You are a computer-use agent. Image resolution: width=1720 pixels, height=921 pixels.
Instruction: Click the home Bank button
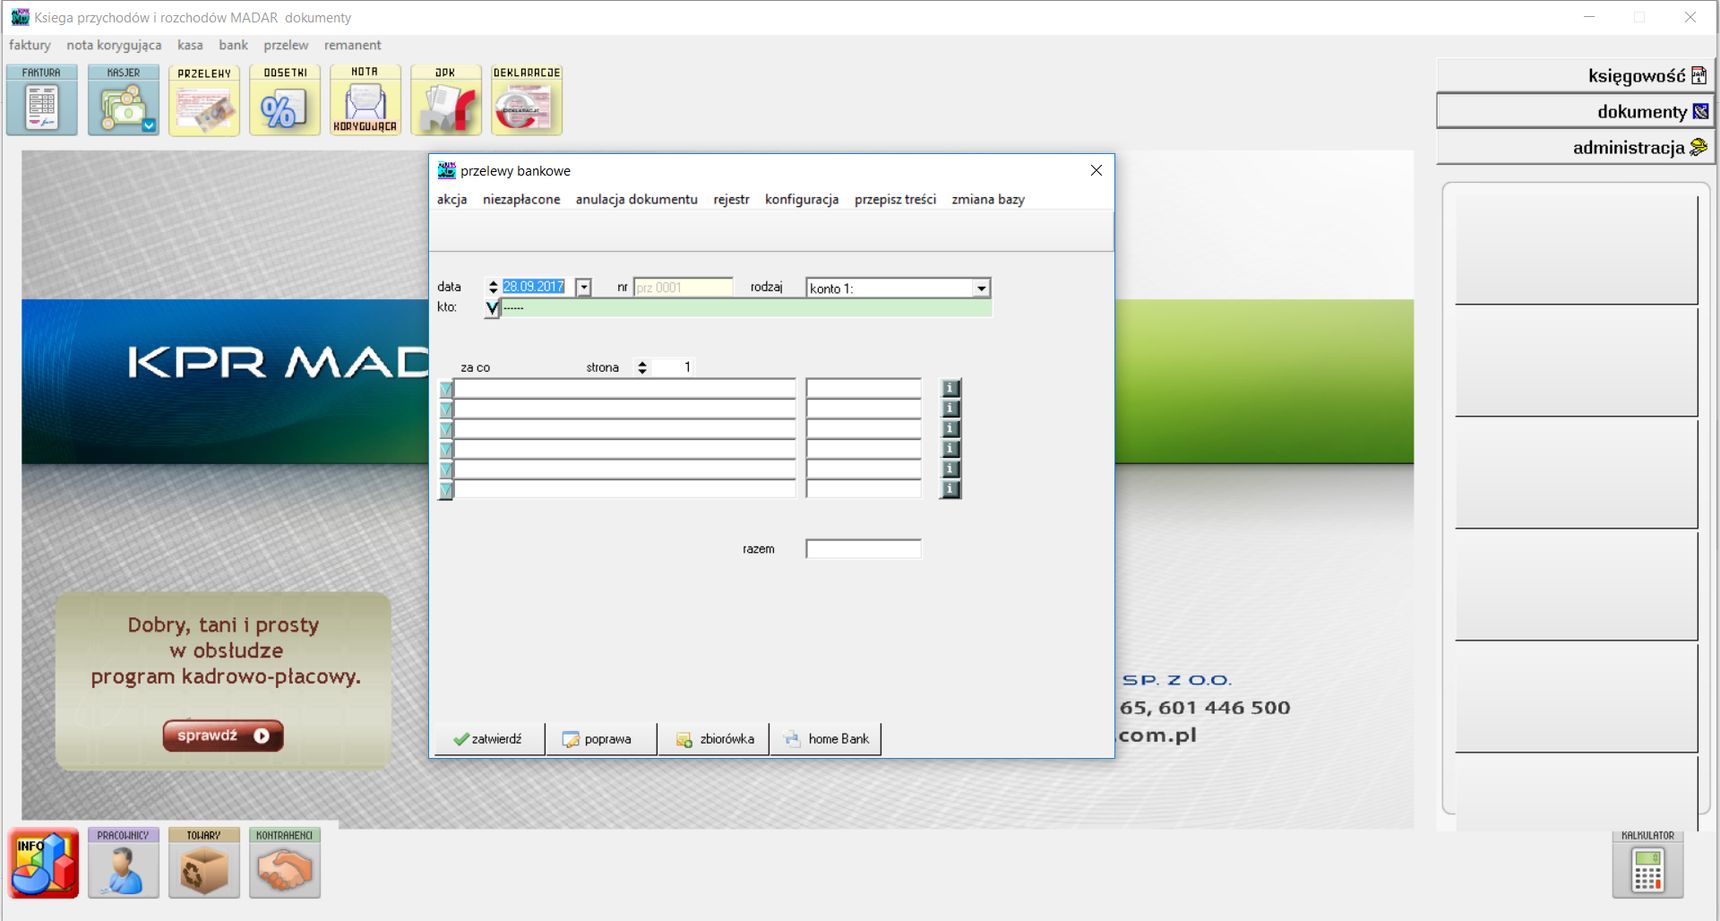(825, 739)
